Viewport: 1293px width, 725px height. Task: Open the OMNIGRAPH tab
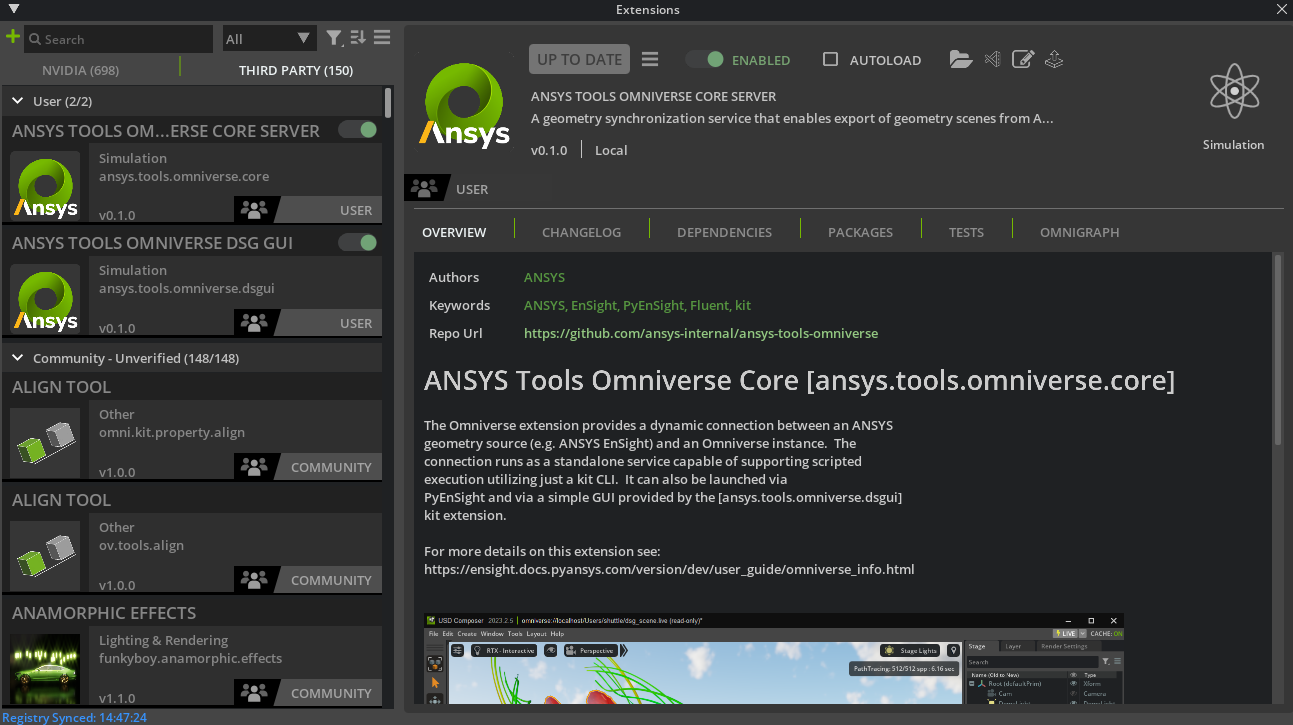pyautogui.click(x=1079, y=232)
